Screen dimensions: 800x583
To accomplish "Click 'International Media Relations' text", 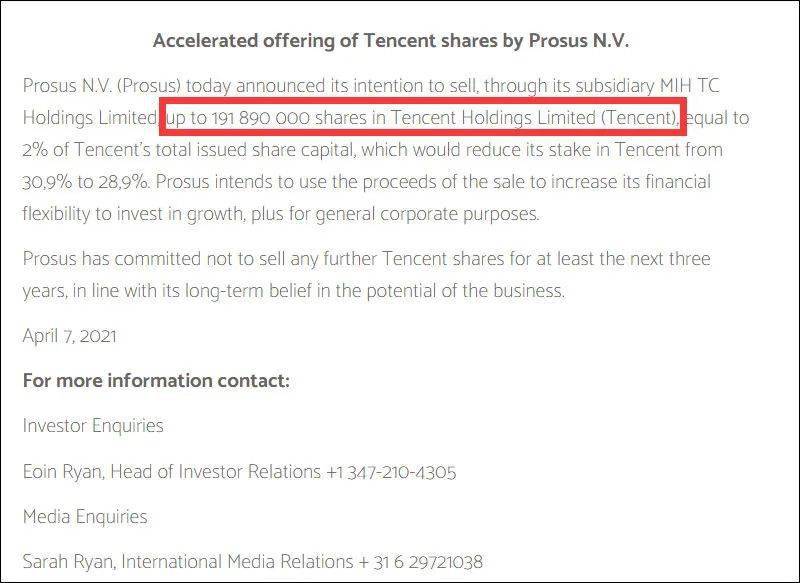I will click(x=237, y=562).
